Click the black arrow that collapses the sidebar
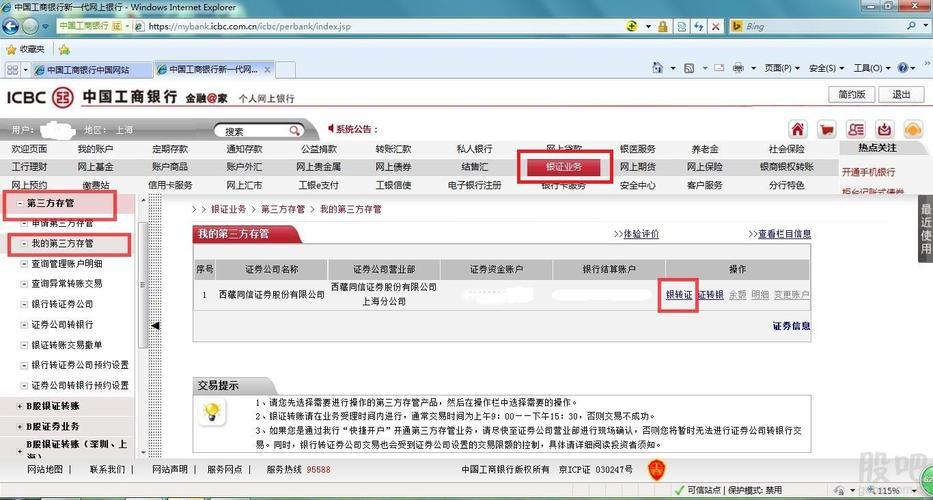 click(155, 326)
